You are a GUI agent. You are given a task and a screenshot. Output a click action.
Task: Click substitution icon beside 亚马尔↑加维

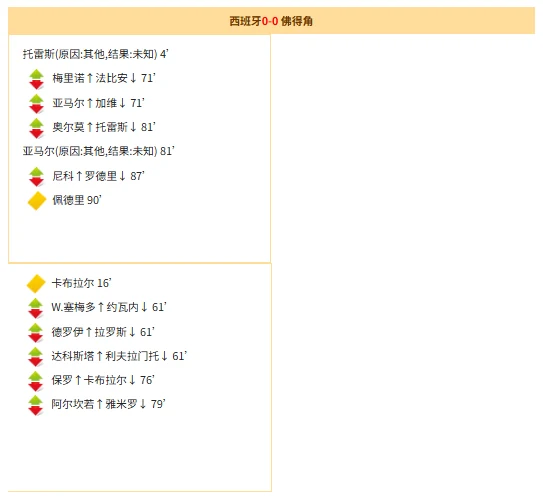click(36, 104)
